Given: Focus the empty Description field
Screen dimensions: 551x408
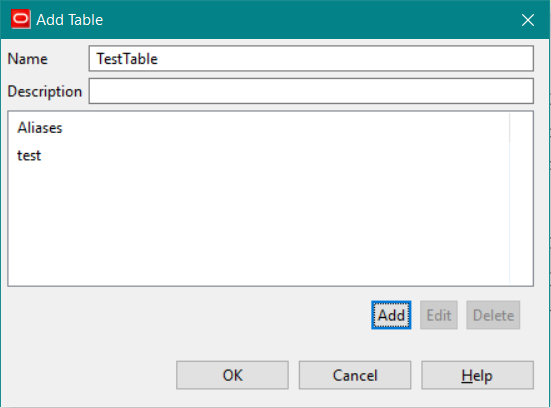Looking at the screenshot, I should pos(311,91).
